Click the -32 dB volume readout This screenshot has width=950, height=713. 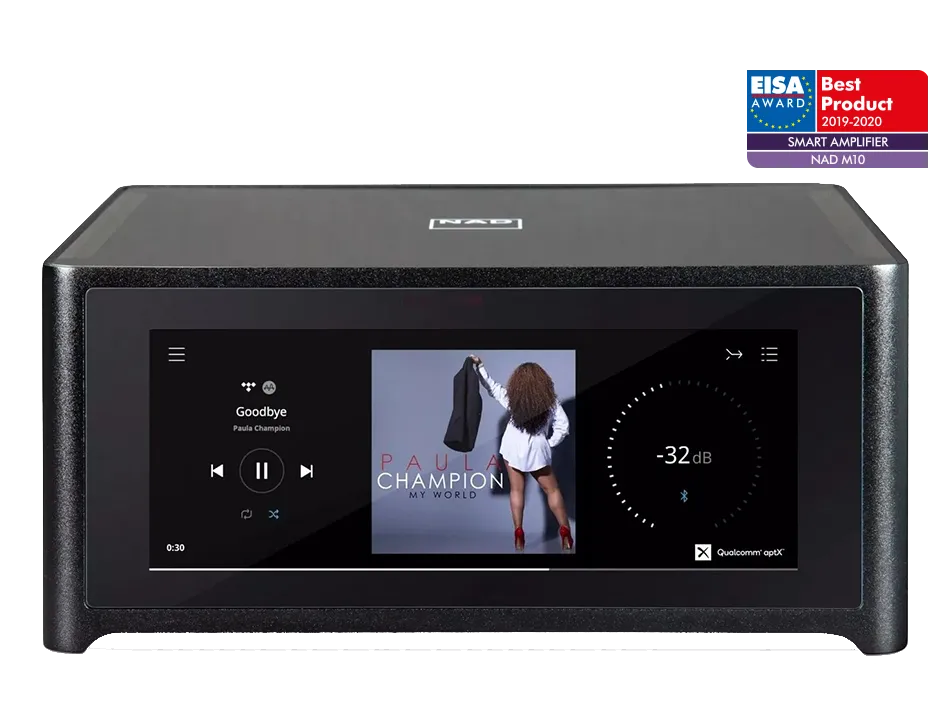(685, 455)
